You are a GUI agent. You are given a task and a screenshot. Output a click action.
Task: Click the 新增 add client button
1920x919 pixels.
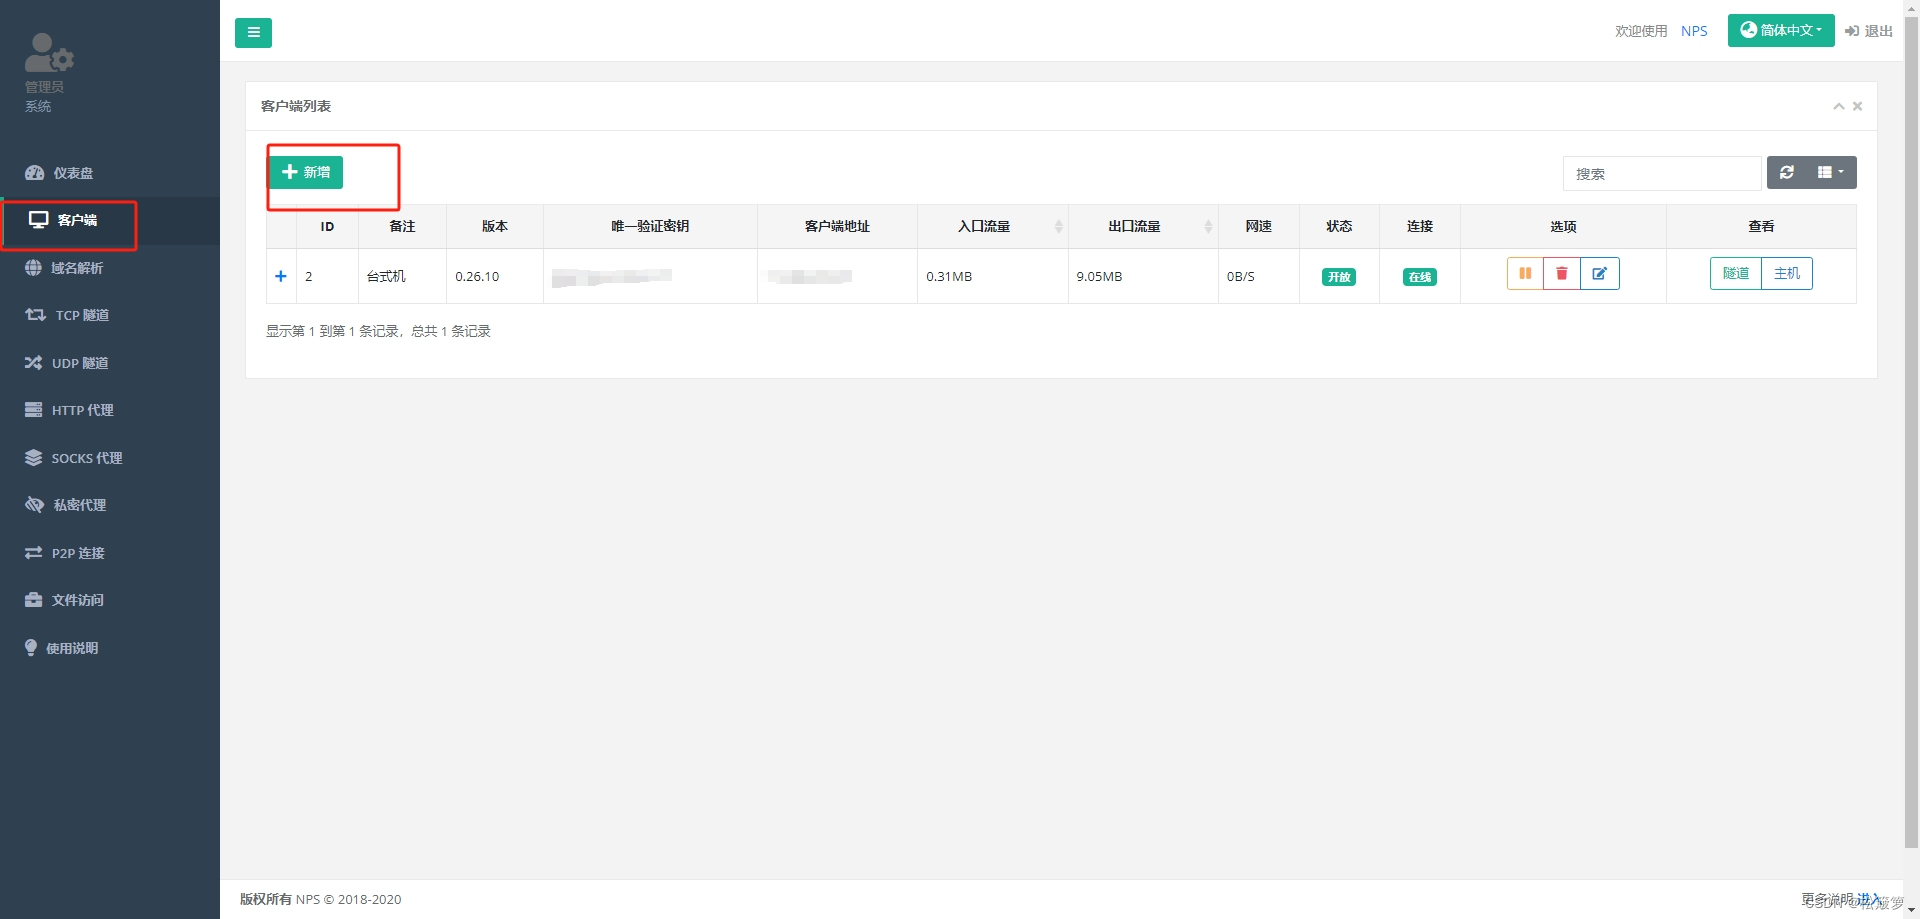pyautogui.click(x=306, y=172)
